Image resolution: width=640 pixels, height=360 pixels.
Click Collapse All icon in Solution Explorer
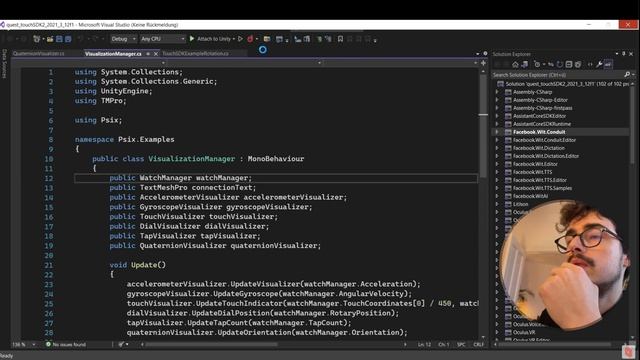(x=569, y=64)
